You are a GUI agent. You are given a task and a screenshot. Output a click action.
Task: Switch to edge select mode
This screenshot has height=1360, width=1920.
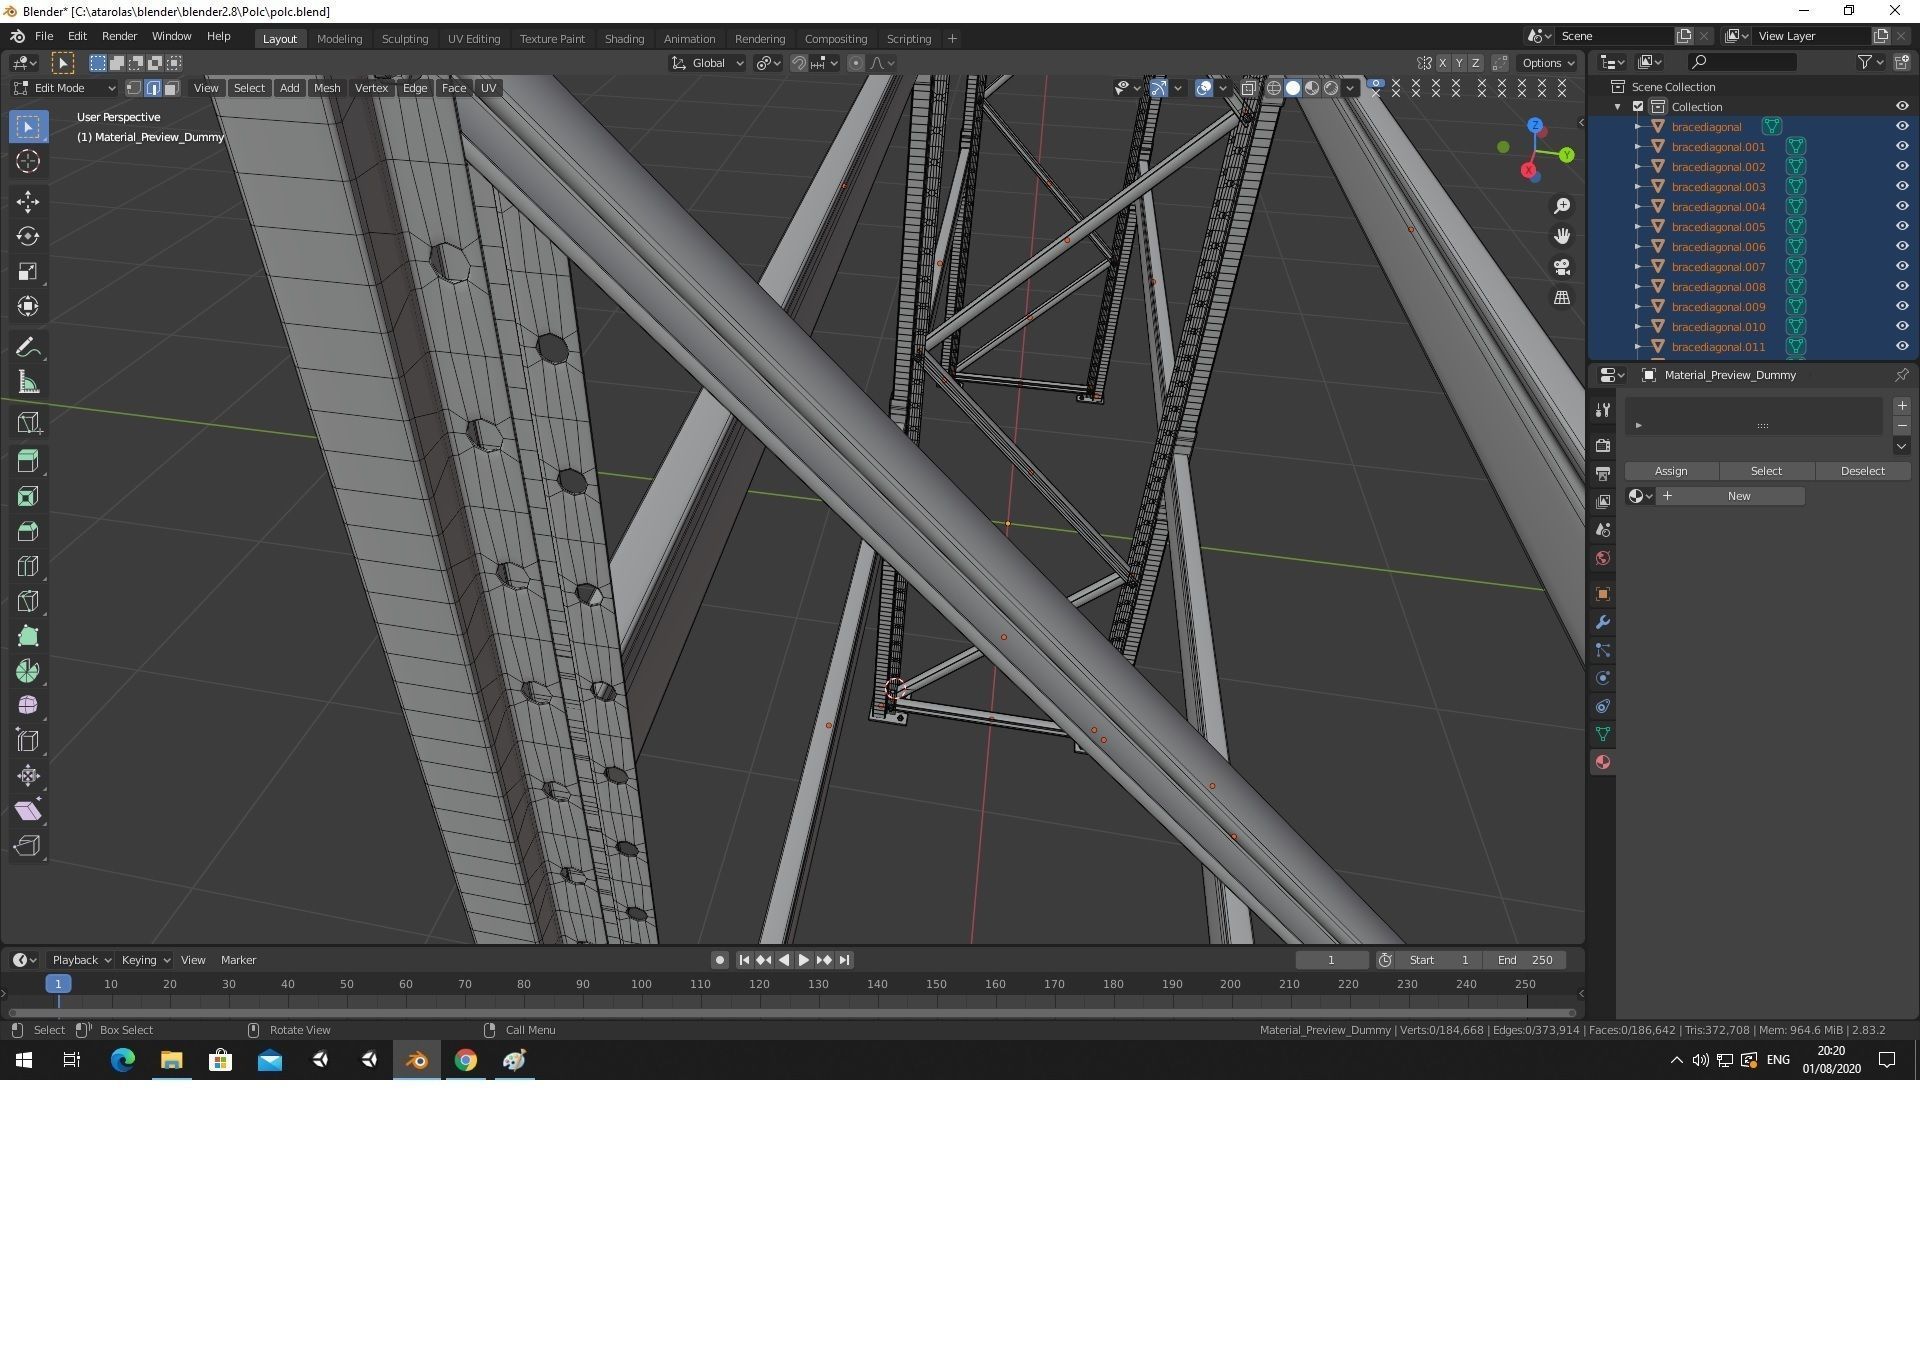[153, 88]
